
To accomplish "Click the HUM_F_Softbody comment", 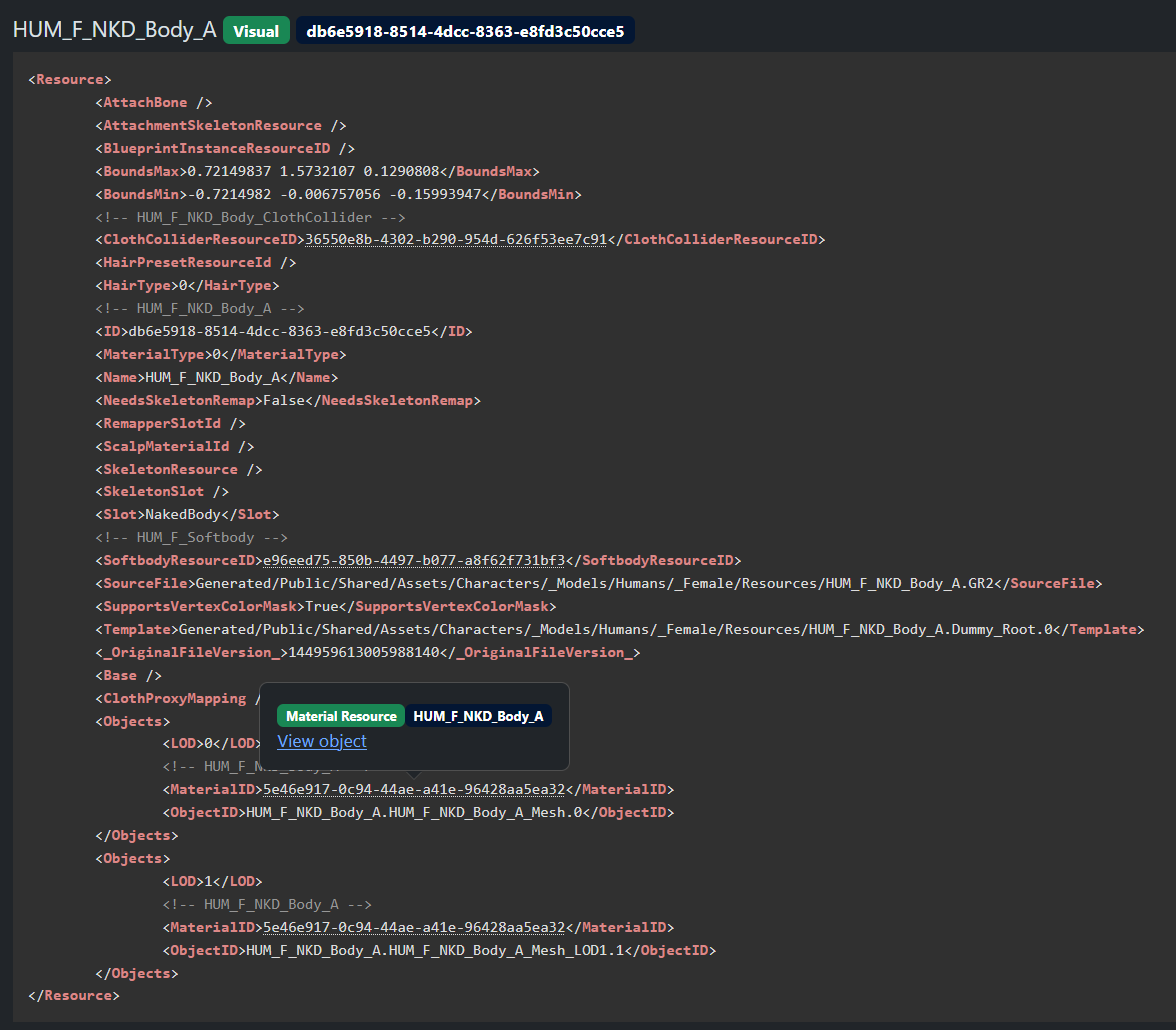I will (191, 537).
